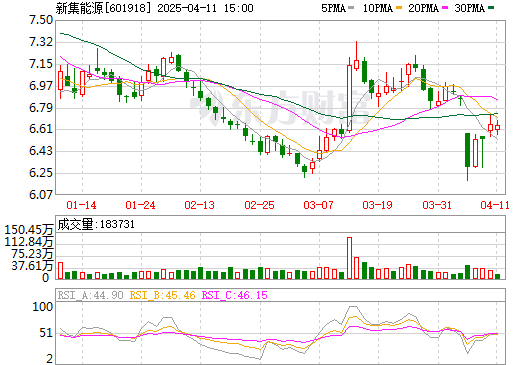This screenshot has width=520, height=365.
Task: Click the 03-19 date label
Action: [378, 205]
